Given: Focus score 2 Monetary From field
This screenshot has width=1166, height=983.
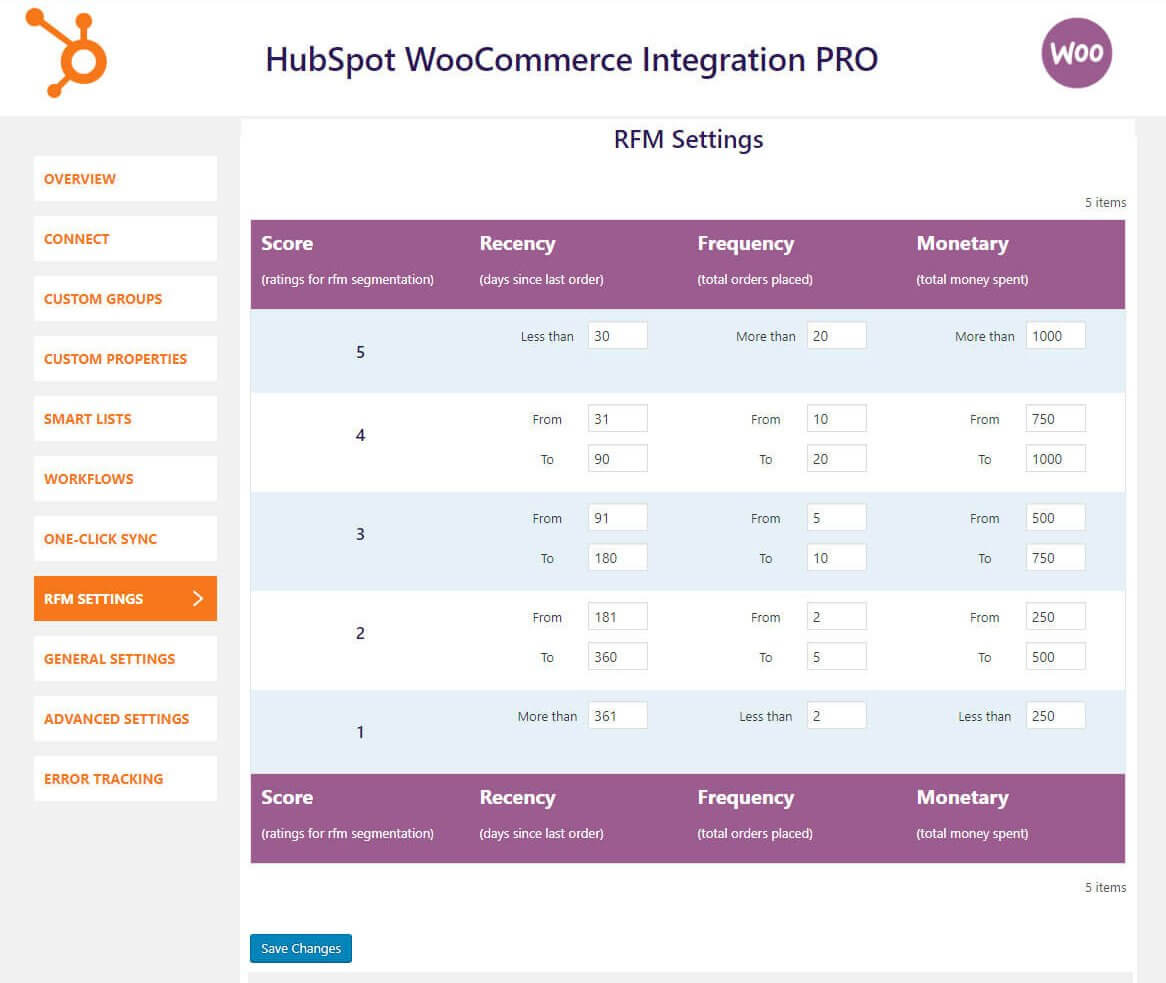Looking at the screenshot, I should tap(1055, 616).
